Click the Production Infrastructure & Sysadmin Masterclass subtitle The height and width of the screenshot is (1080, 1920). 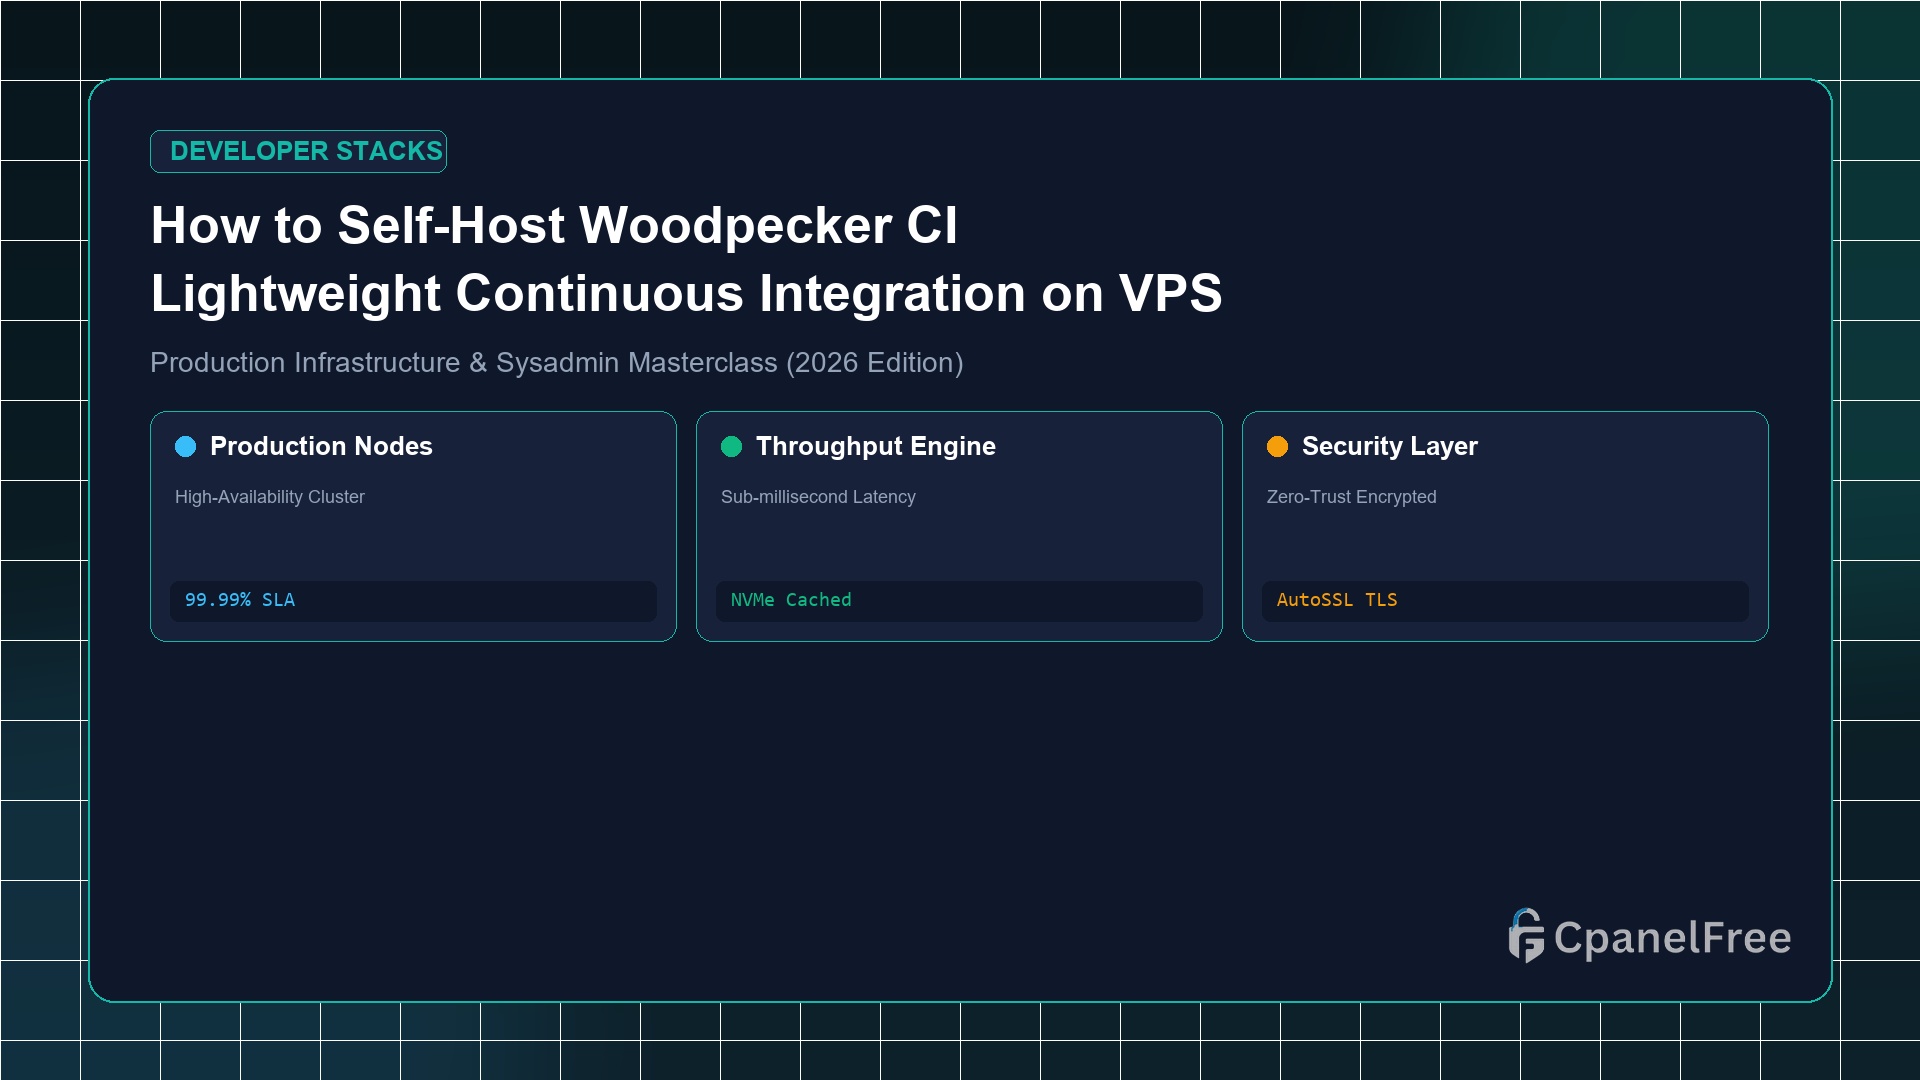tap(557, 362)
